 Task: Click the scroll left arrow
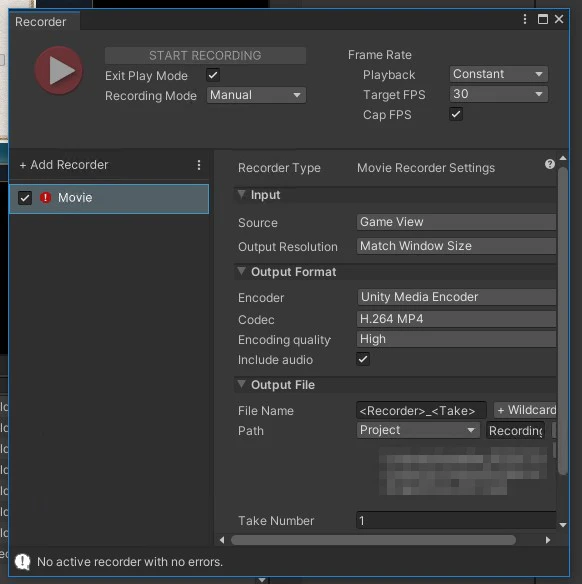pos(222,540)
